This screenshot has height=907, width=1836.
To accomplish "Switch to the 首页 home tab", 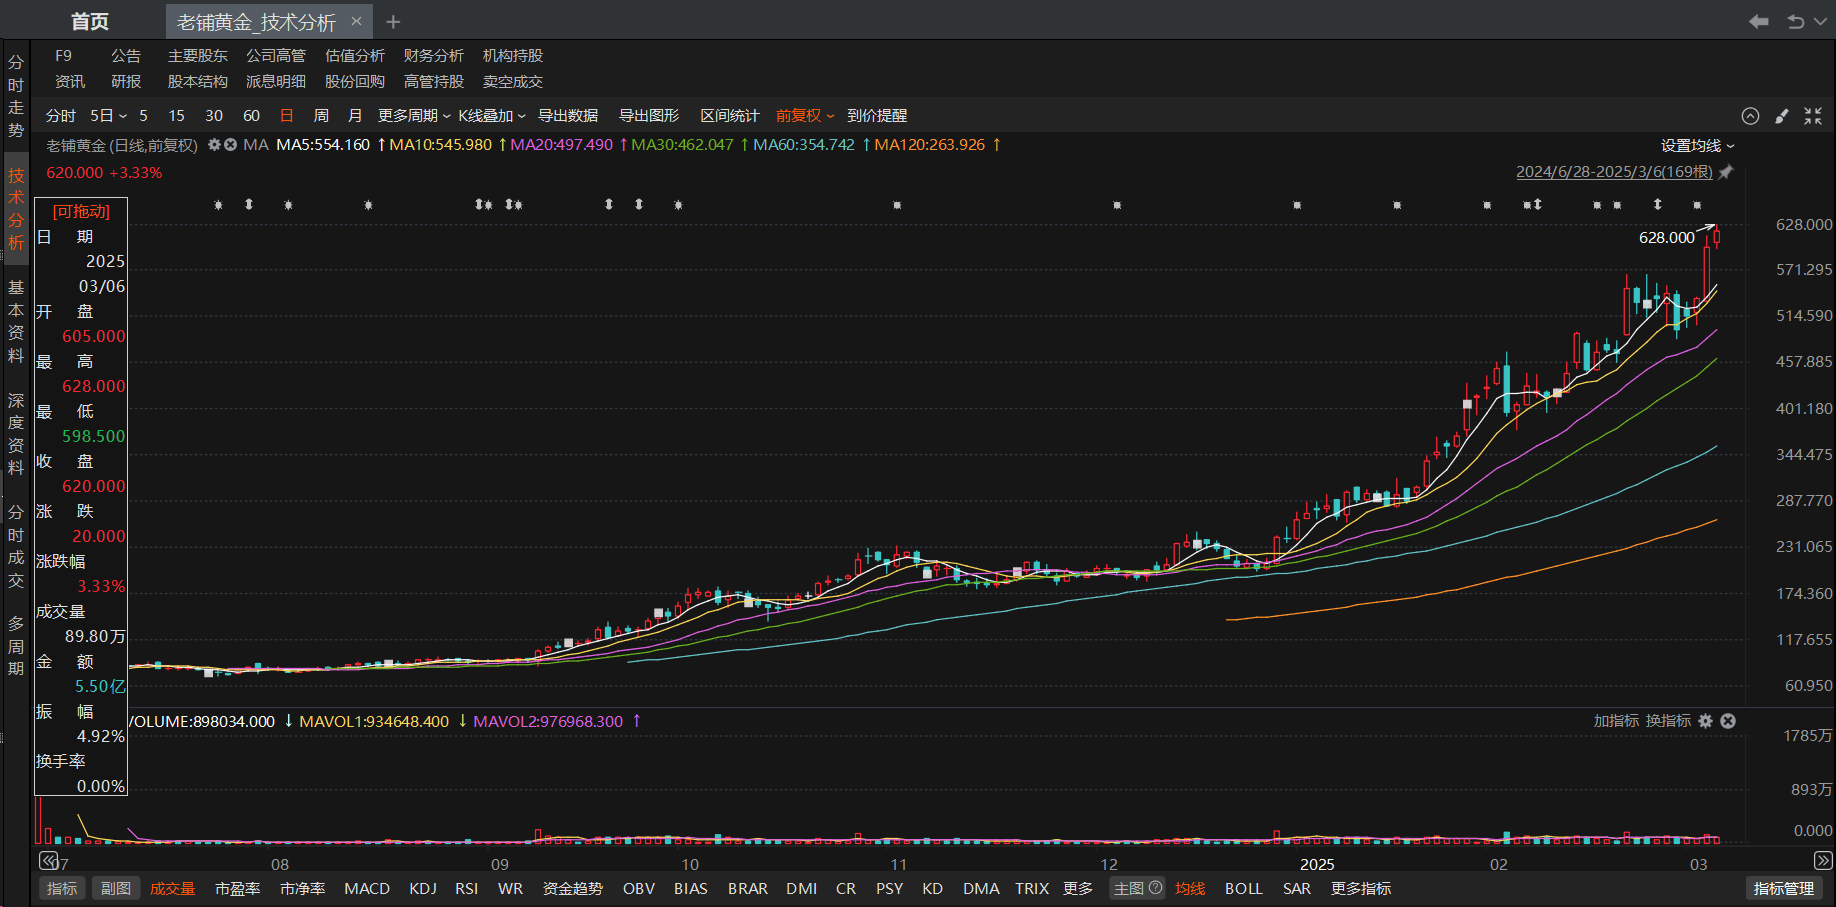I will tap(90, 21).
